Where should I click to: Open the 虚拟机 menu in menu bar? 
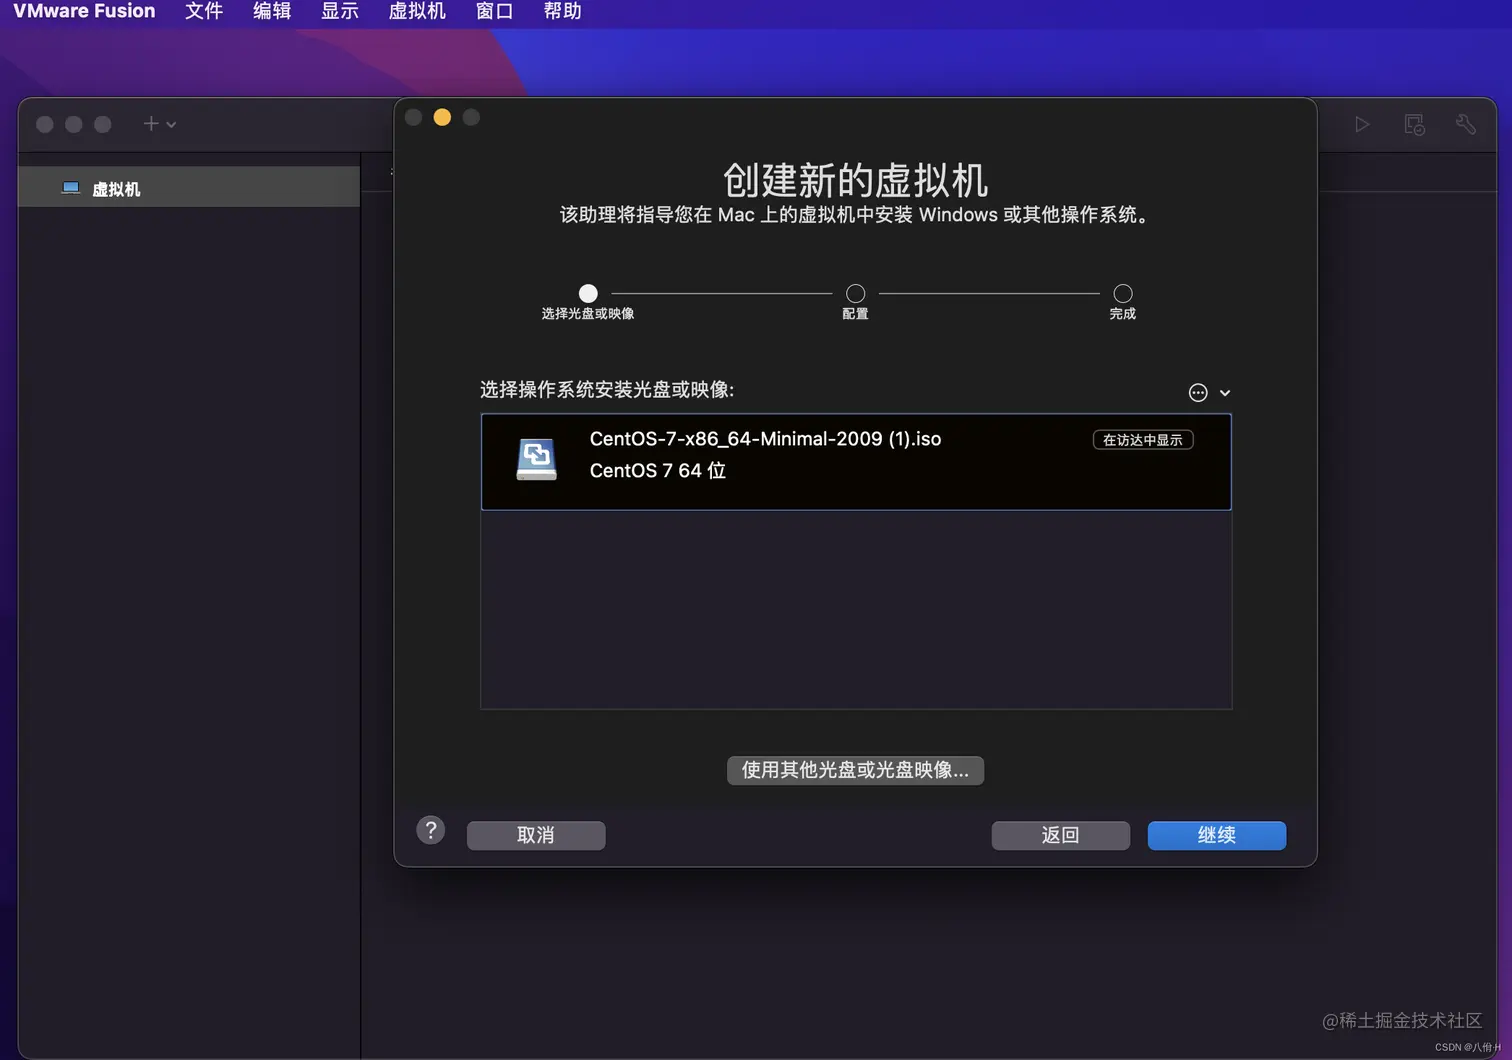pos(417,11)
